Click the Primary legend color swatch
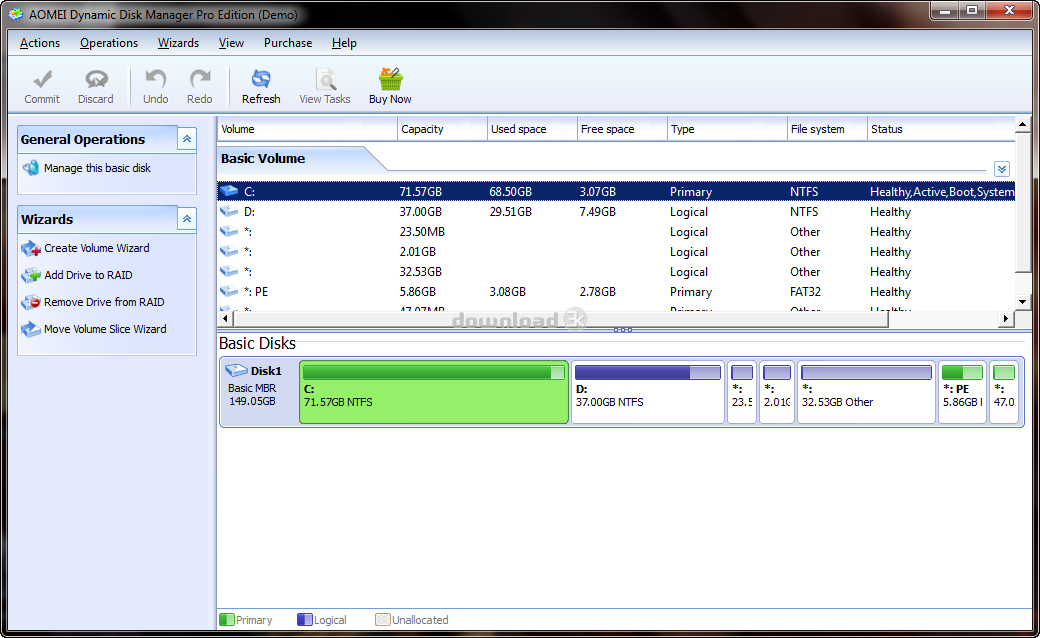The image size is (1040, 638). coord(226,619)
